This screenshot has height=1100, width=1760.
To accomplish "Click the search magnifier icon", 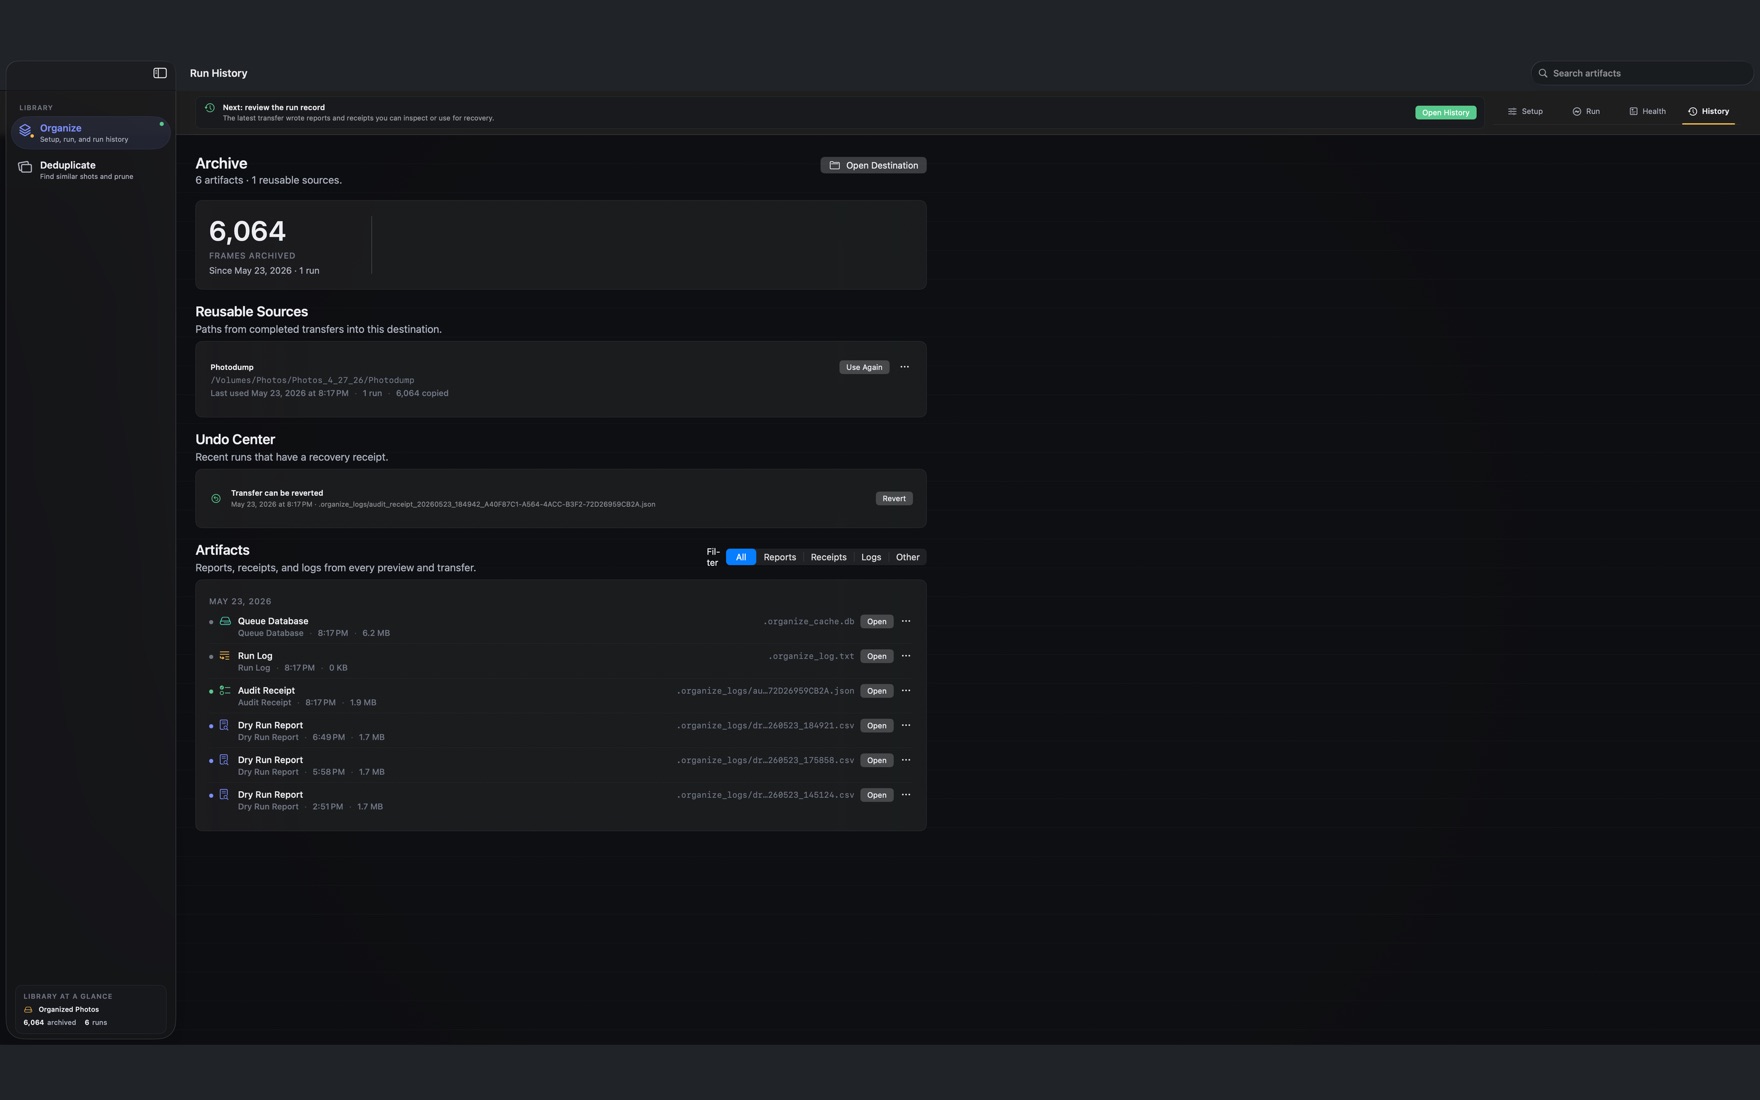I will point(1543,73).
